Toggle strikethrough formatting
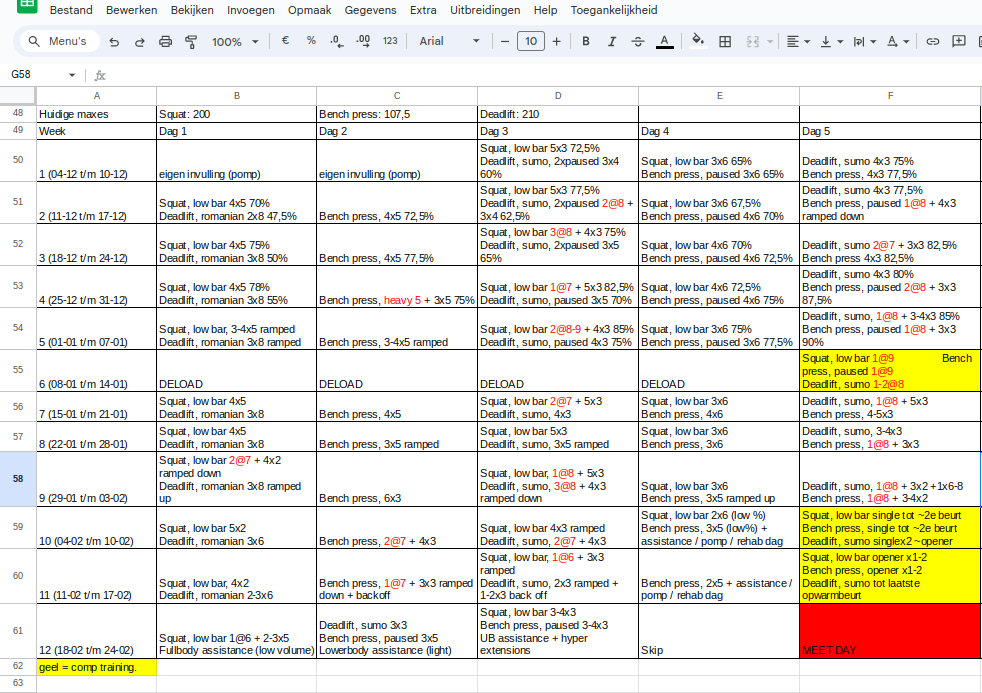Viewport: 982px width, 693px height. 638,42
